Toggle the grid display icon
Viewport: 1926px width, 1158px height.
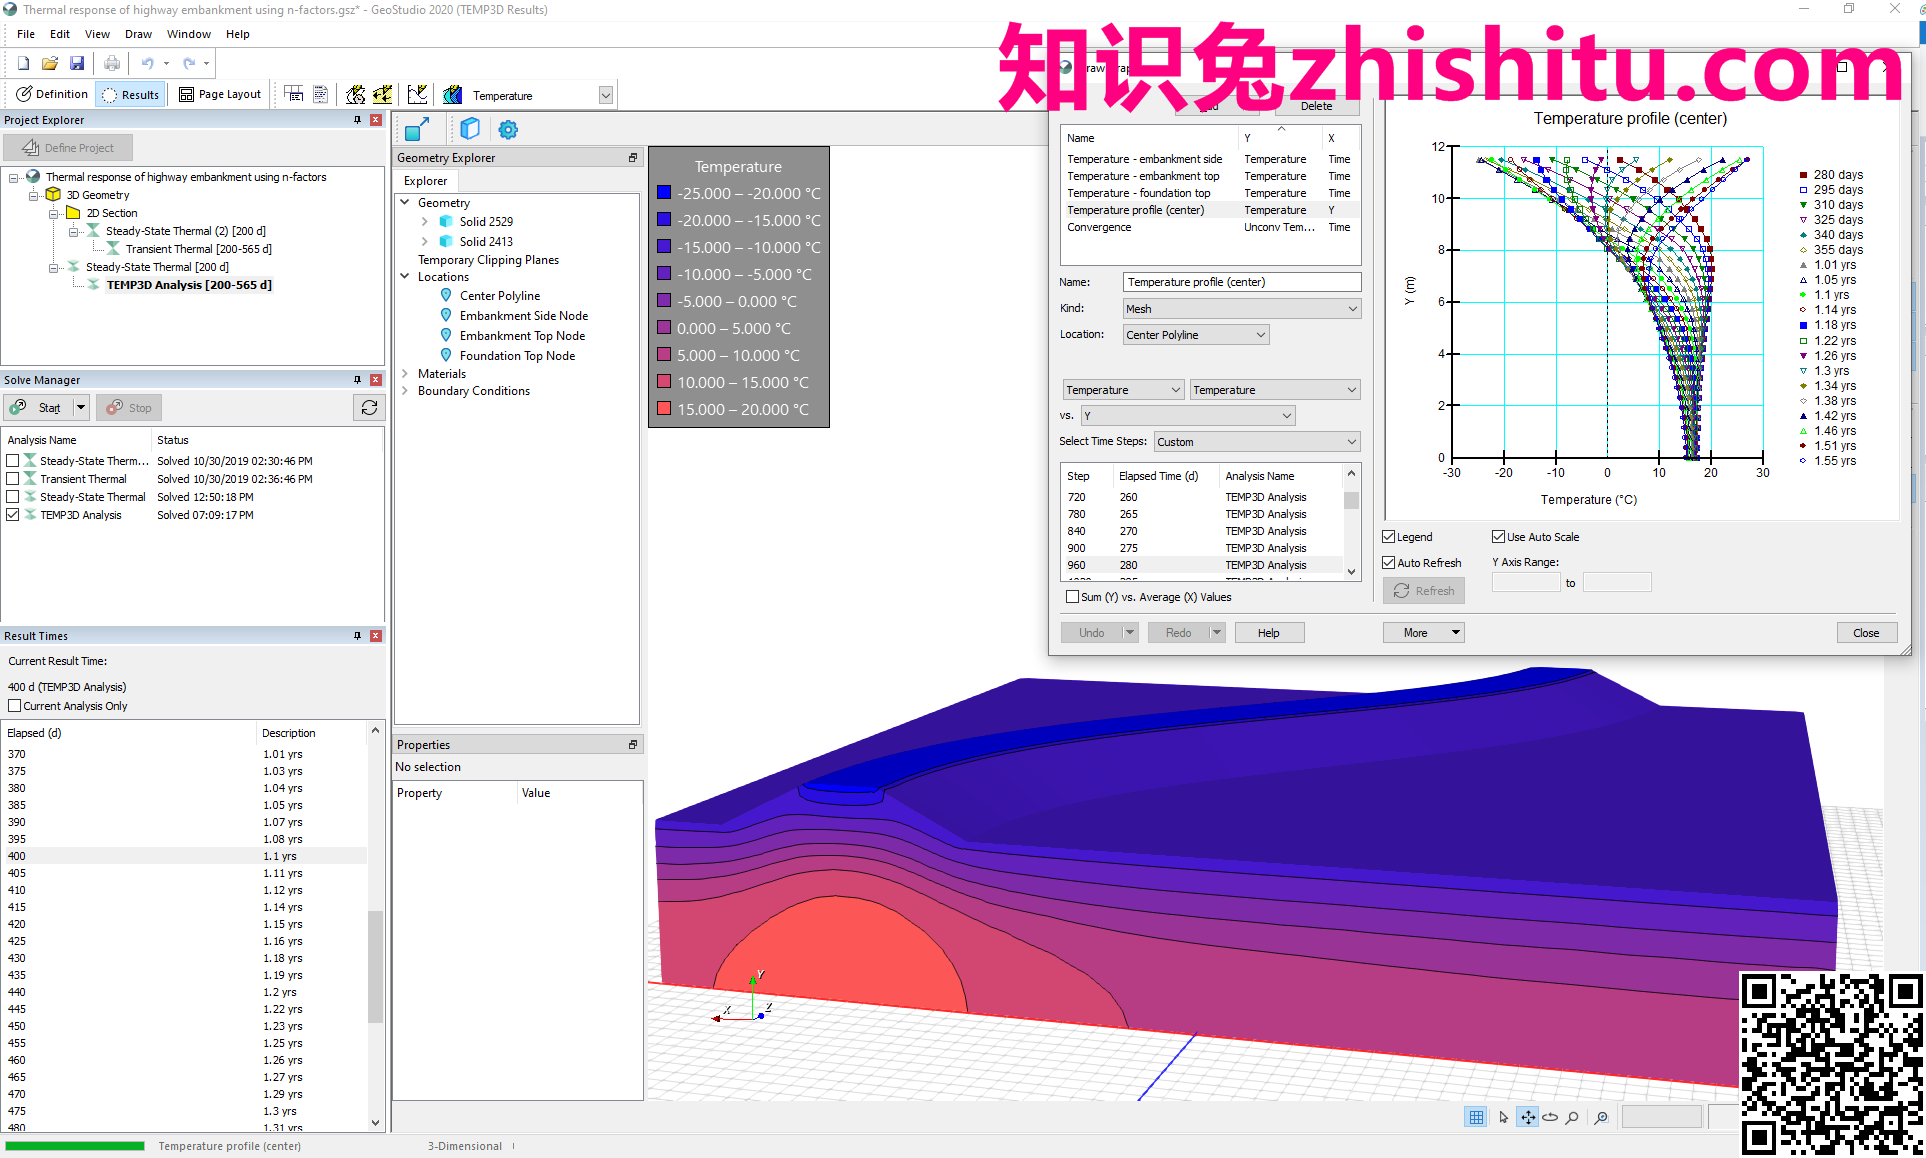tap(1476, 1117)
